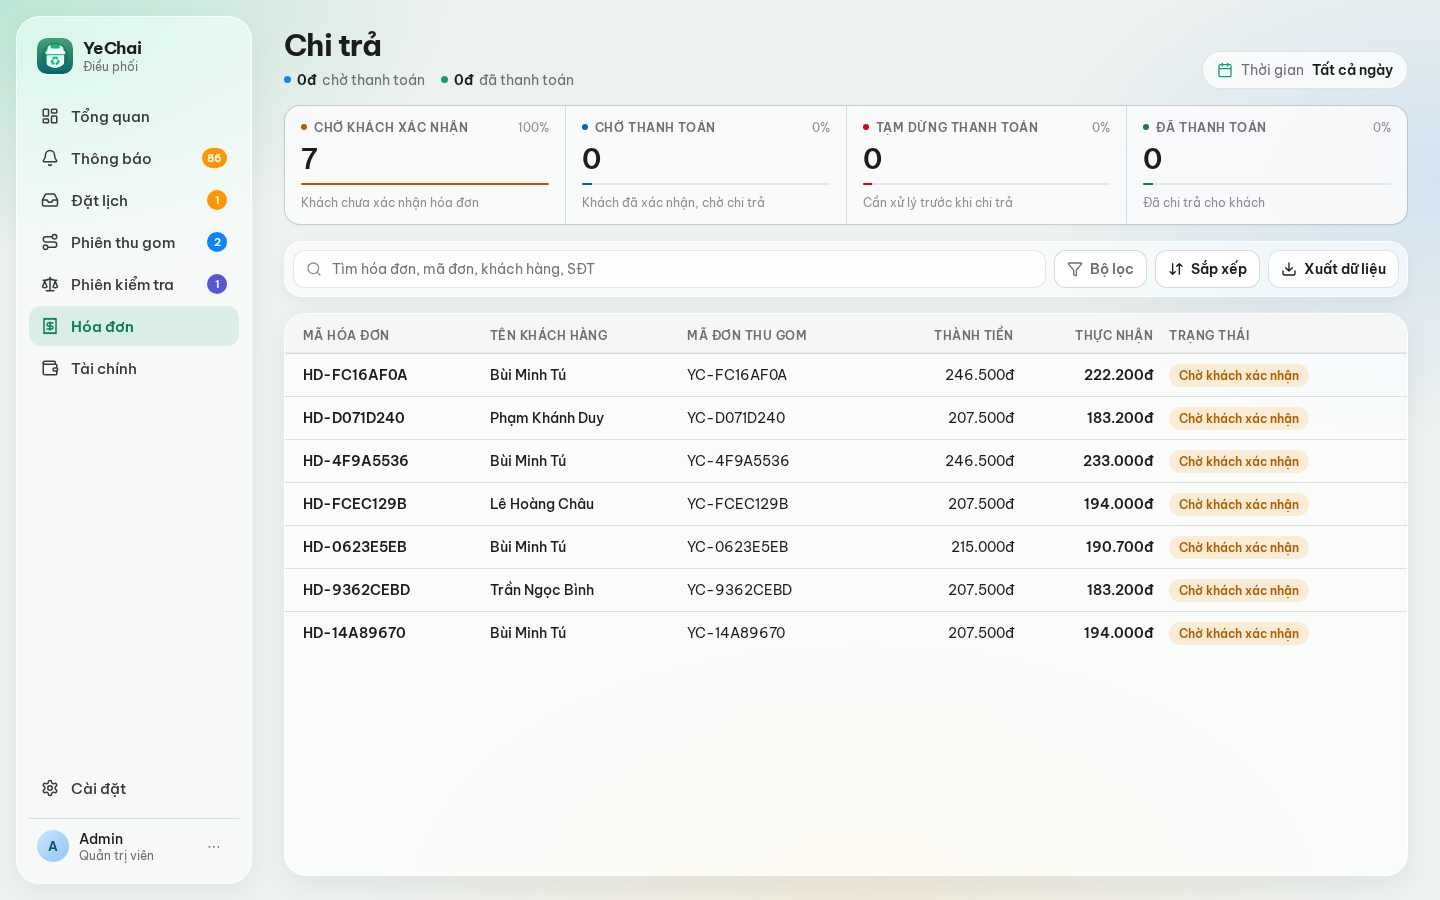
Task: Click the Phiên thu gom route icon
Action: [x=50, y=242]
